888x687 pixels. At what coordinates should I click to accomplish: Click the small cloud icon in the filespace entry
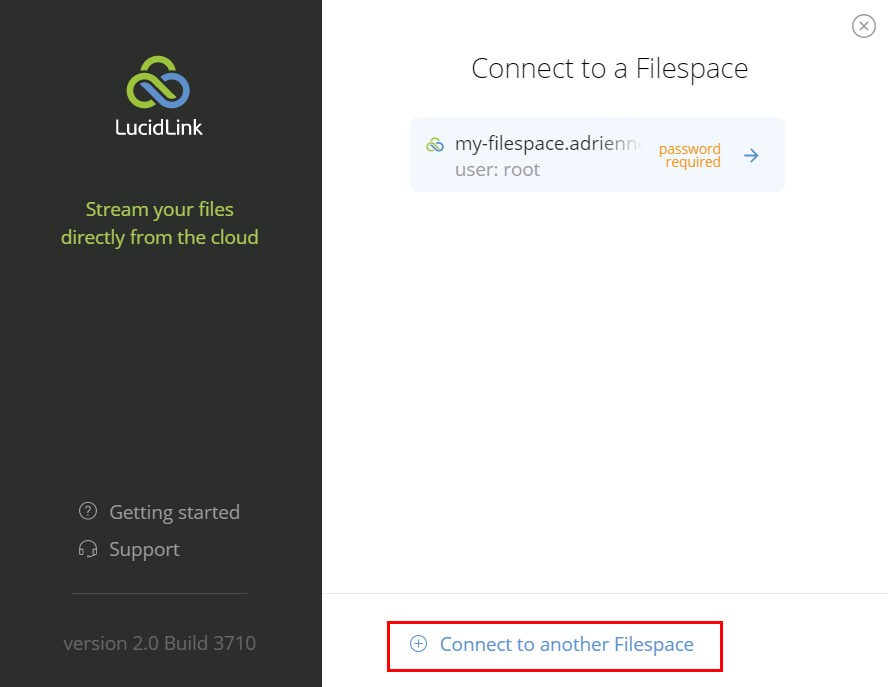click(435, 144)
